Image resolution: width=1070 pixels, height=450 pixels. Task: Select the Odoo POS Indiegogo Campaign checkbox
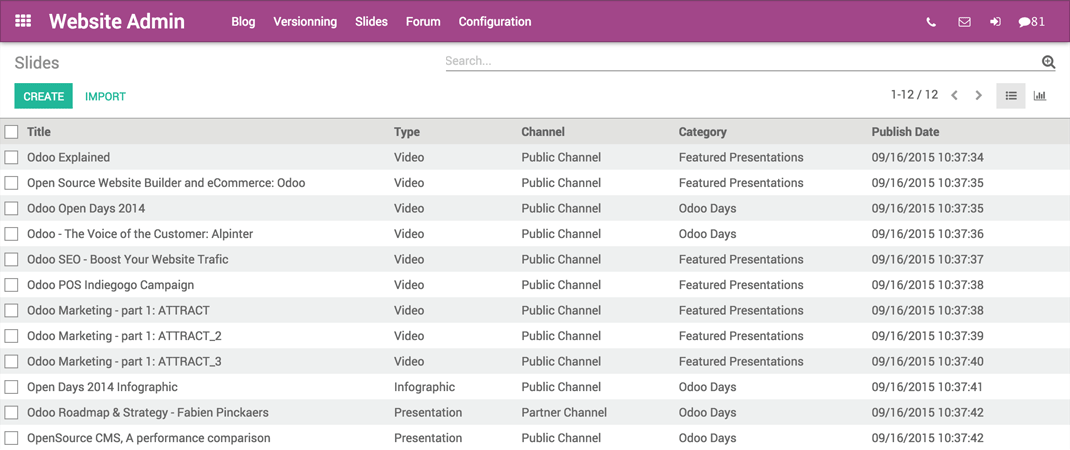[x=11, y=285]
